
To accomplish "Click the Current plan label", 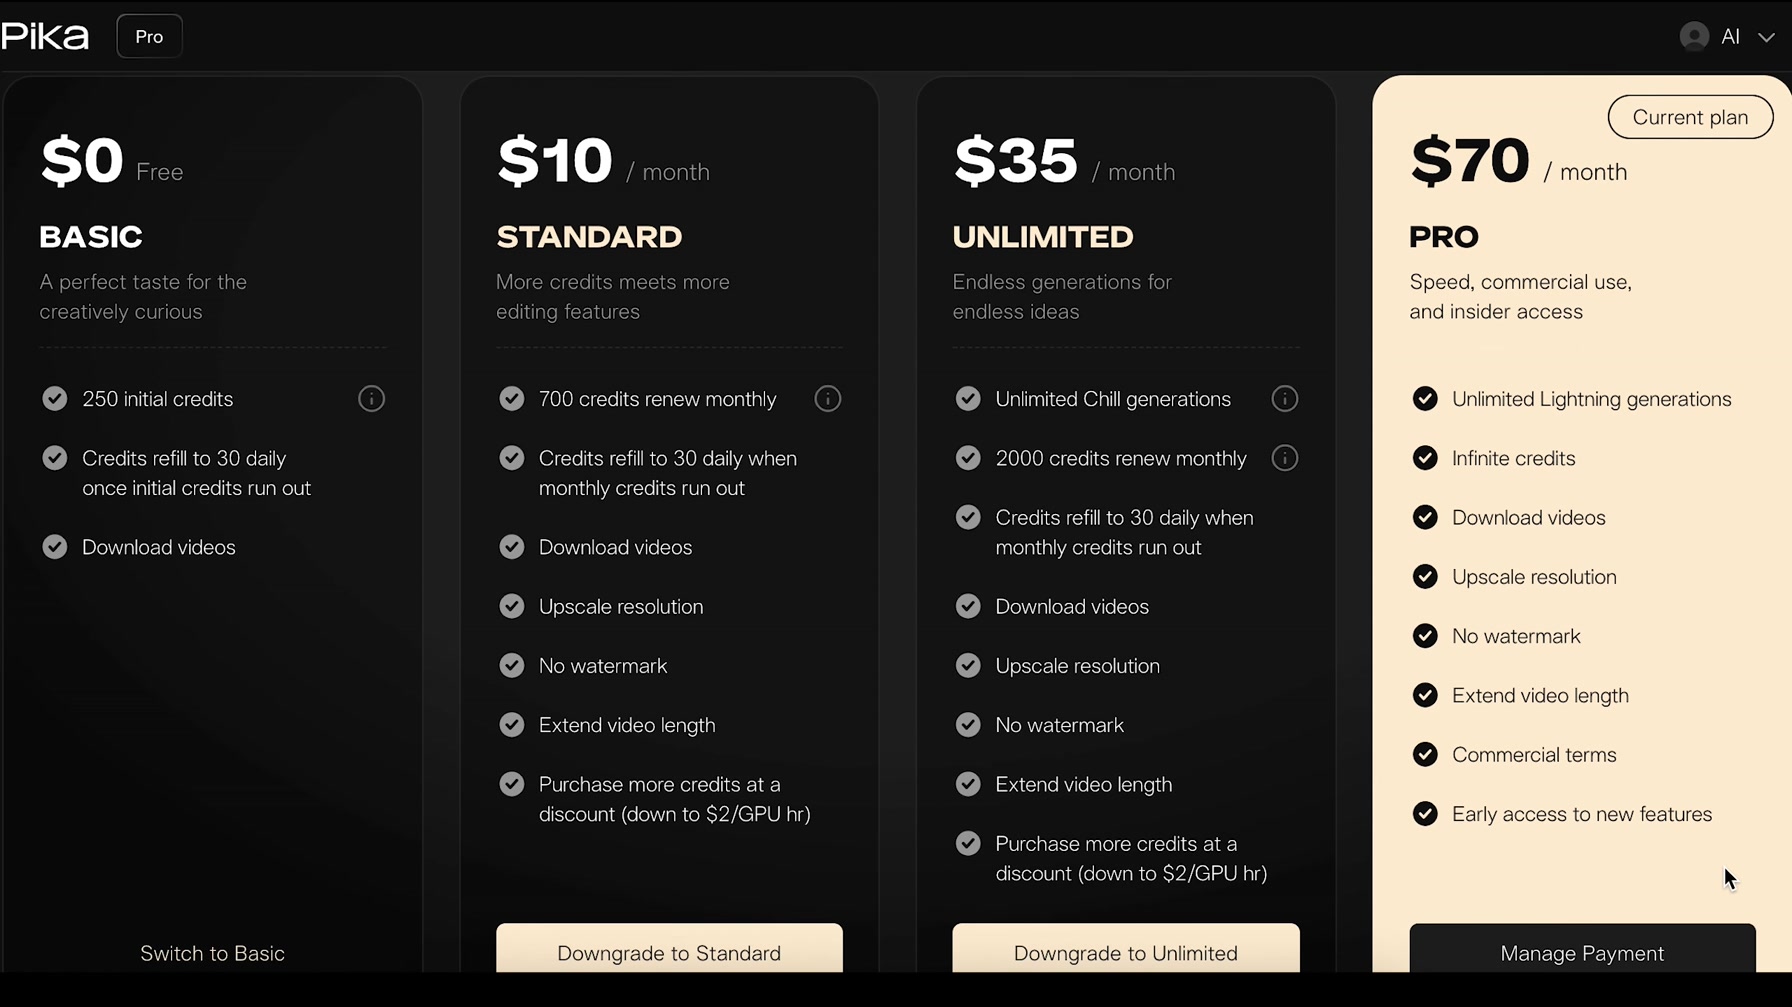I will tap(1690, 117).
